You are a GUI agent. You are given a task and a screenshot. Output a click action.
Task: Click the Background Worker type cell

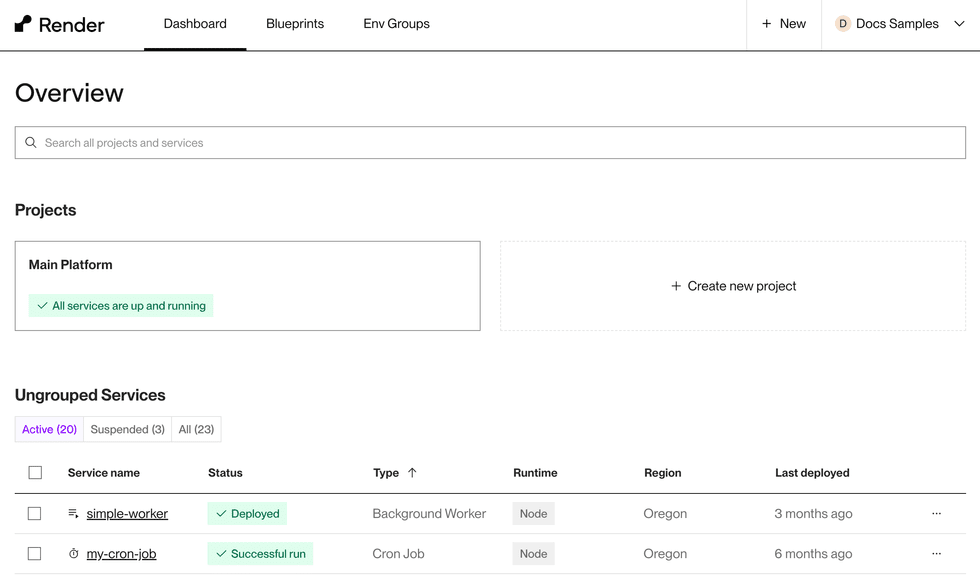(429, 514)
